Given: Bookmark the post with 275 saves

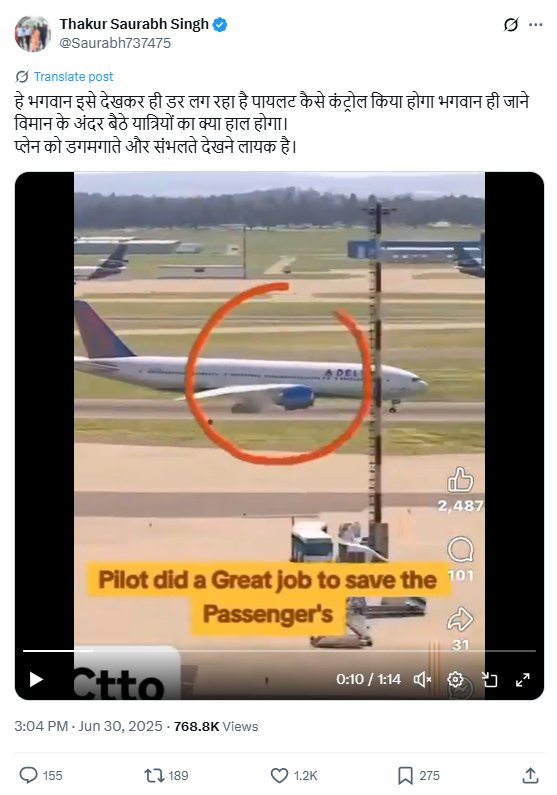Looking at the screenshot, I should click(418, 775).
